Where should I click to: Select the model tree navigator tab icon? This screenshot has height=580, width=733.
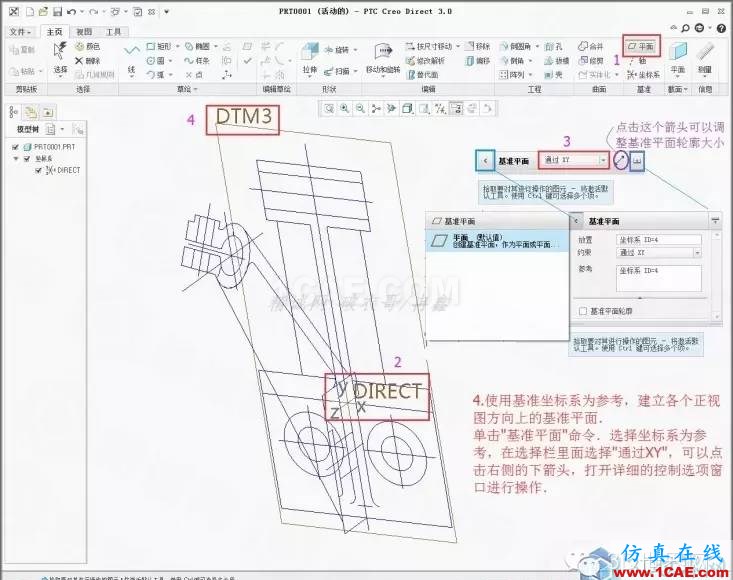(x=14, y=112)
